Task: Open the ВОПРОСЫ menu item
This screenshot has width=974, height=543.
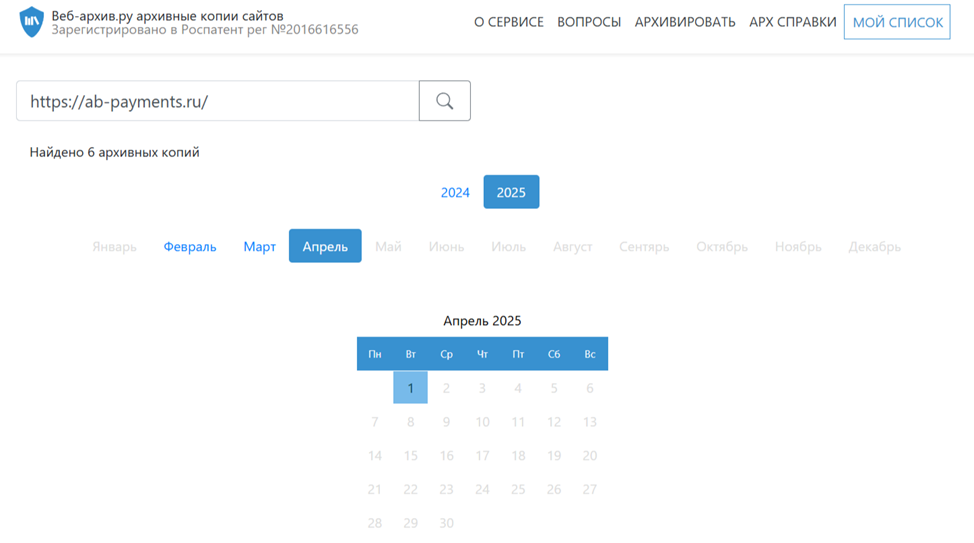Action: (x=589, y=22)
